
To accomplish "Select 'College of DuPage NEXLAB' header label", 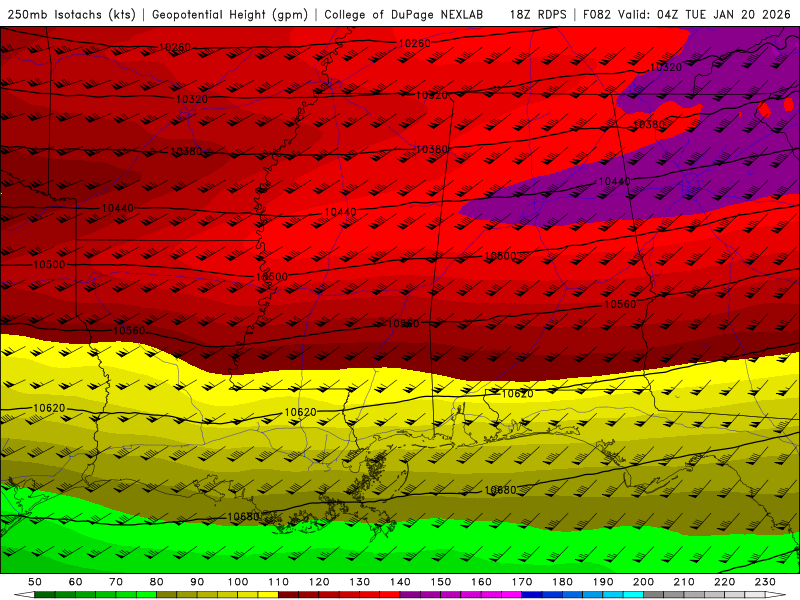I will click(404, 15).
